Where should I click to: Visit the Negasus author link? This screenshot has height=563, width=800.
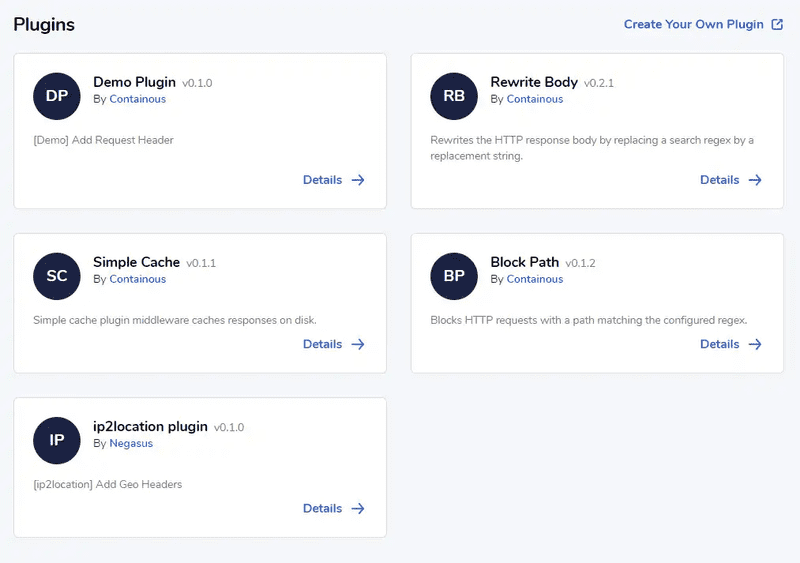click(133, 443)
